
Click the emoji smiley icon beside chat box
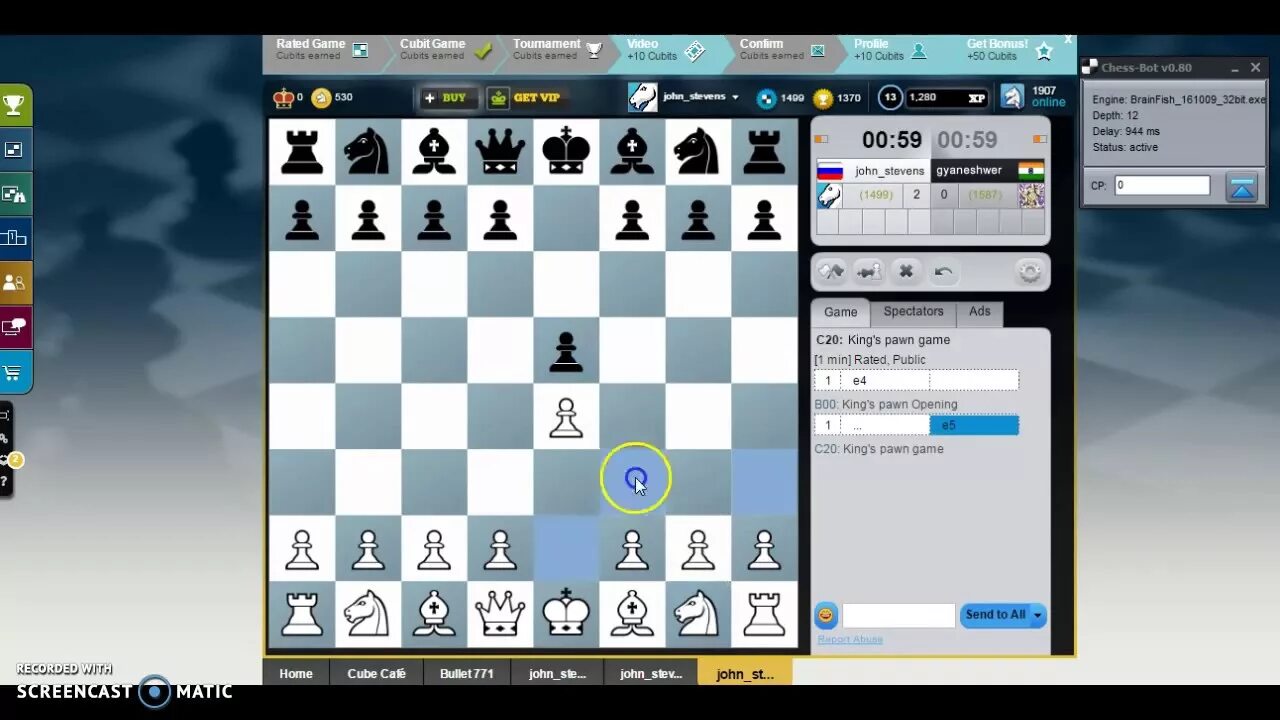[826, 615]
